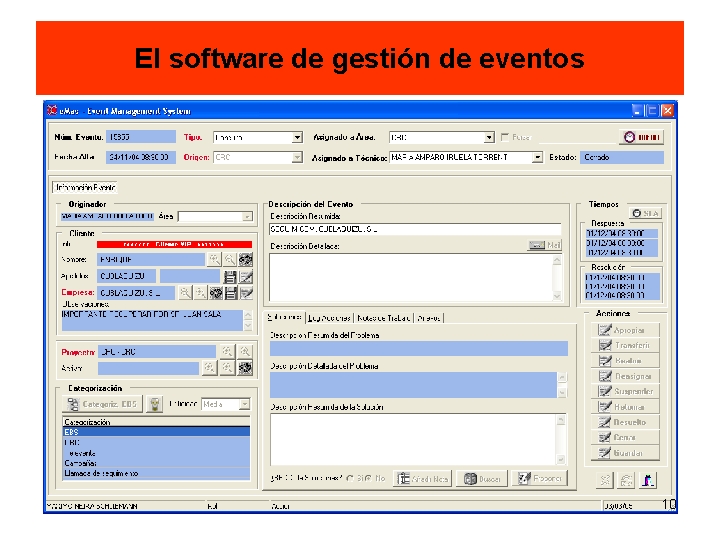
Task: Expand the Asignado a Área dropdown
Action: 489,137
